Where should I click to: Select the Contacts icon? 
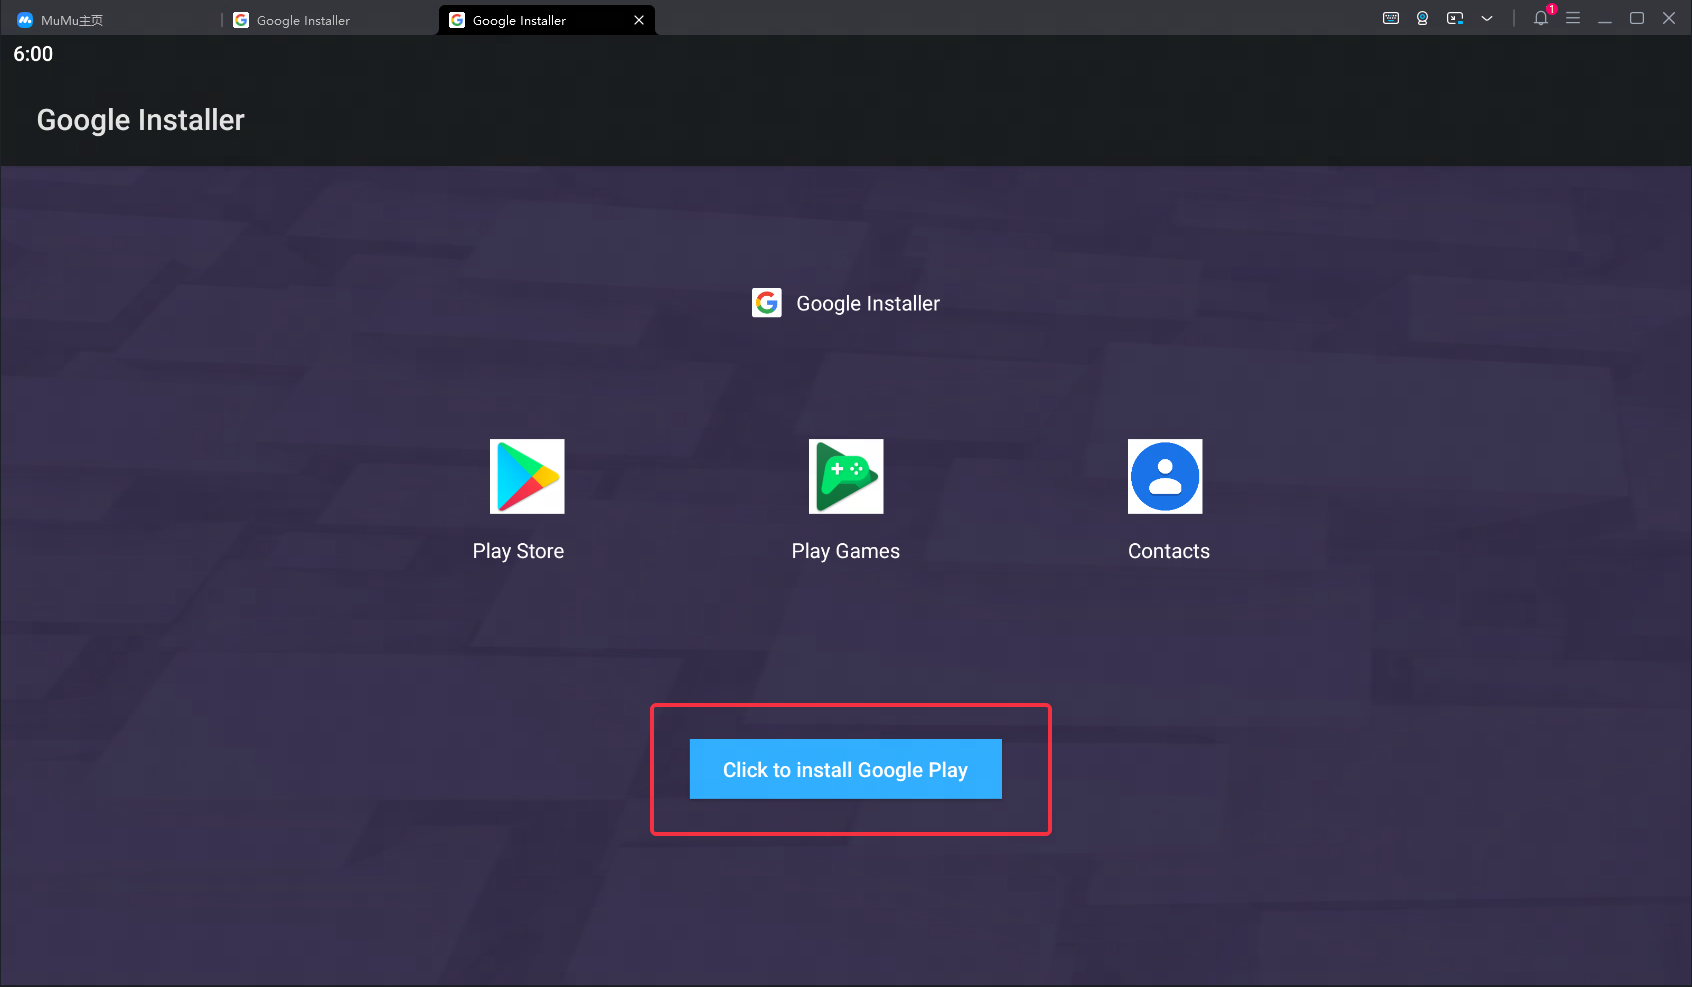(1165, 476)
